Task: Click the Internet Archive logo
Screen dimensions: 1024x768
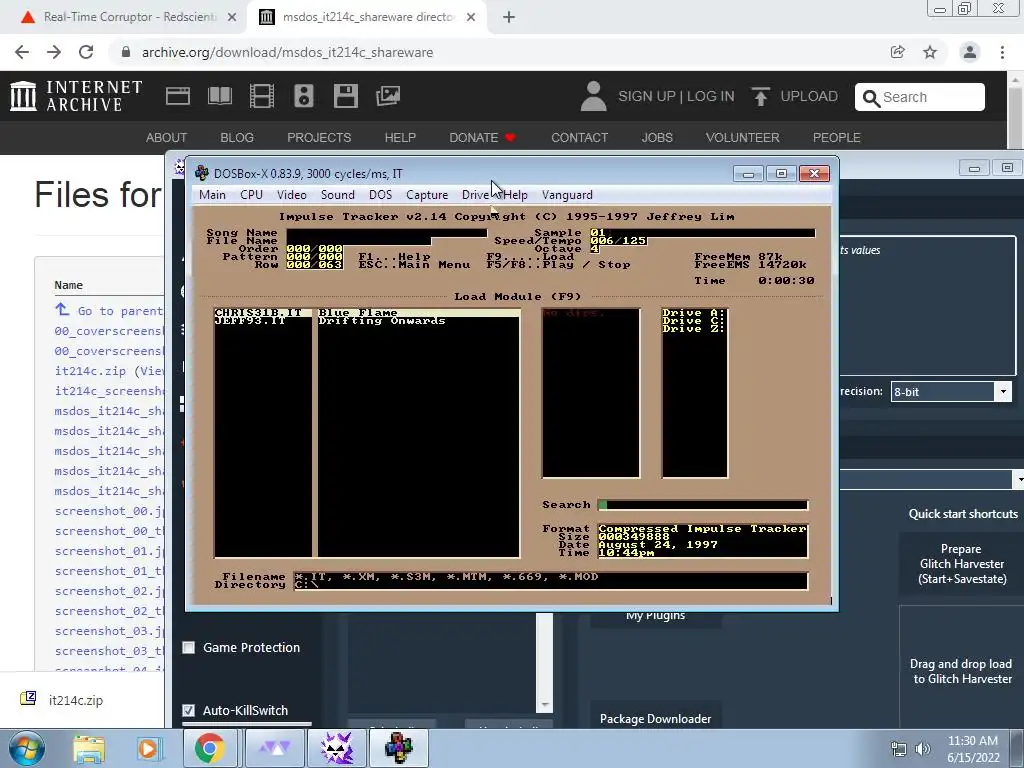Action: click(x=76, y=96)
